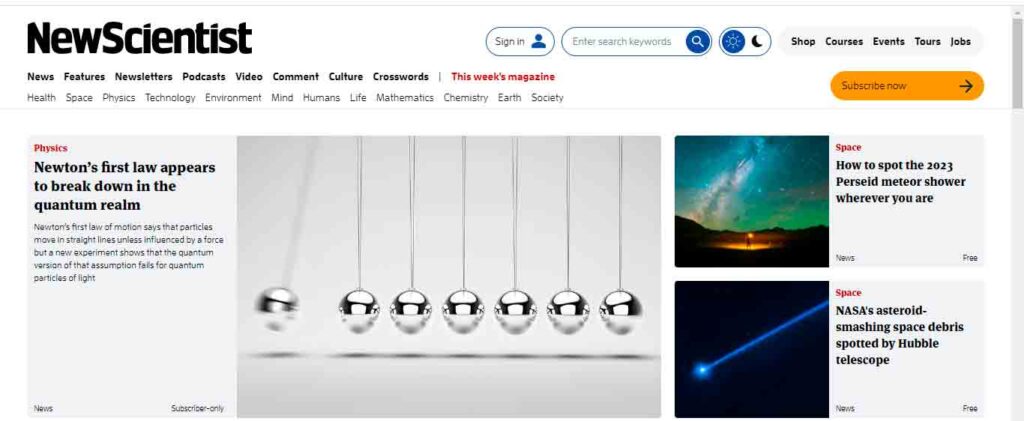Image resolution: width=1024 pixels, height=421 pixels.
Task: Open the Perseid meteor shower thumbnail
Action: pyautogui.click(x=752, y=201)
